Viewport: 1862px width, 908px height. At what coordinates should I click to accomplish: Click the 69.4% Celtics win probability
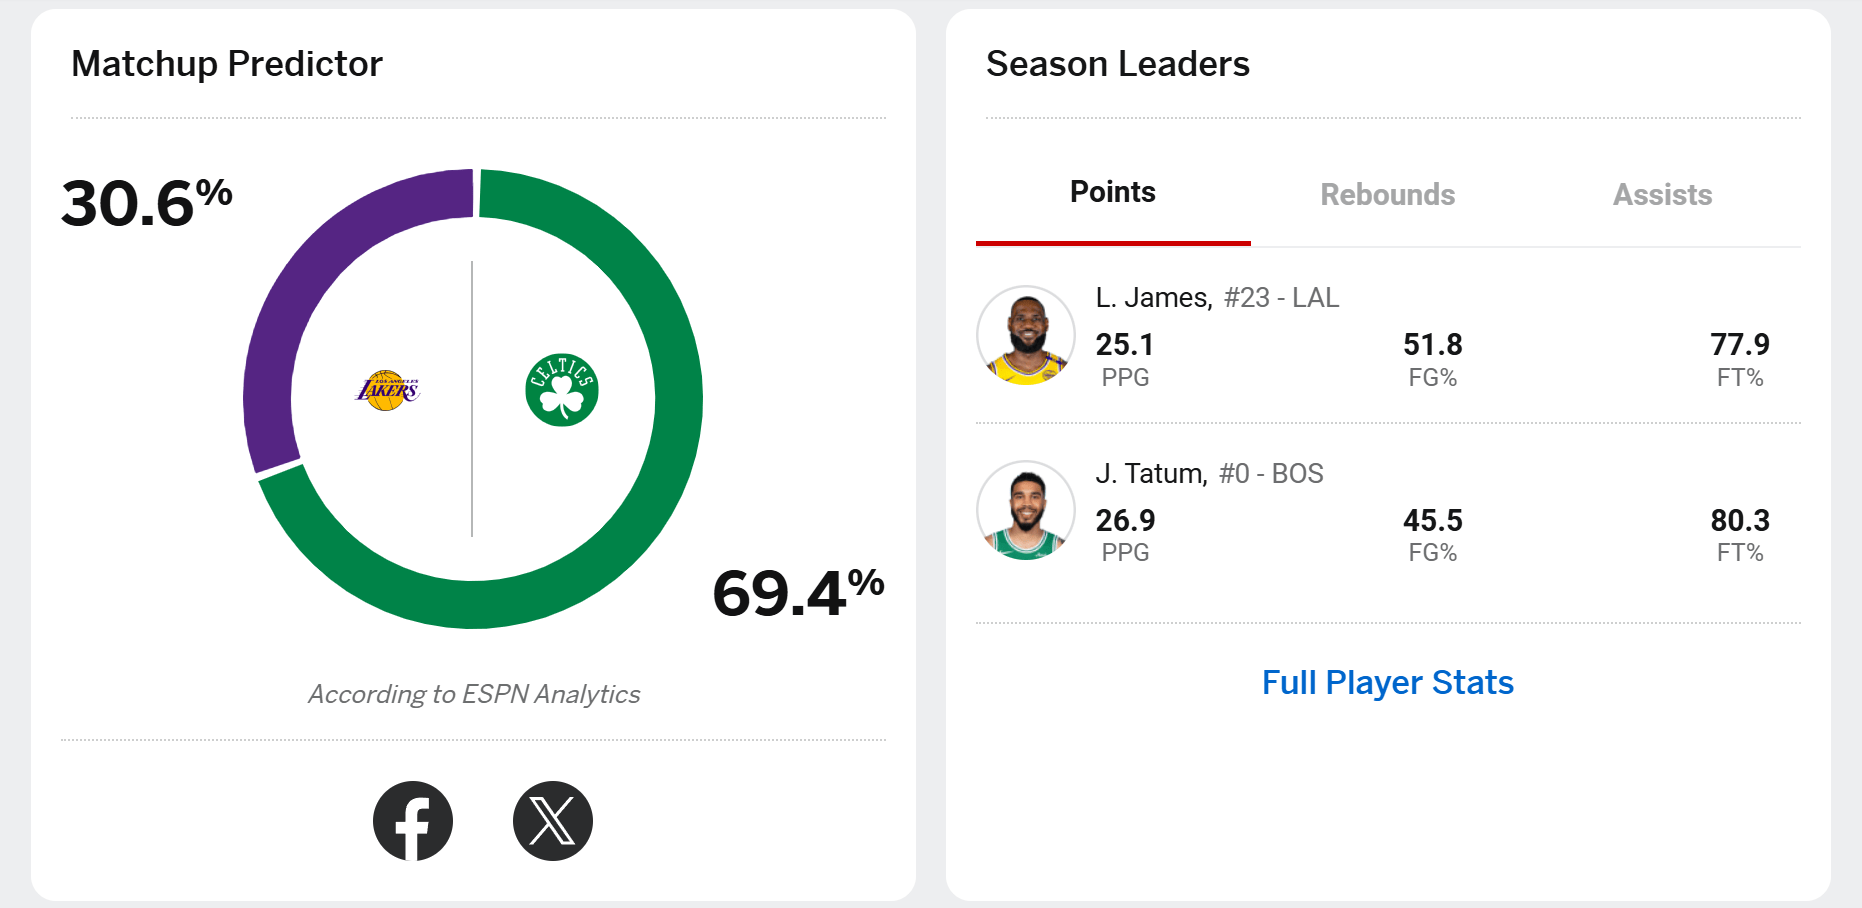tap(798, 592)
